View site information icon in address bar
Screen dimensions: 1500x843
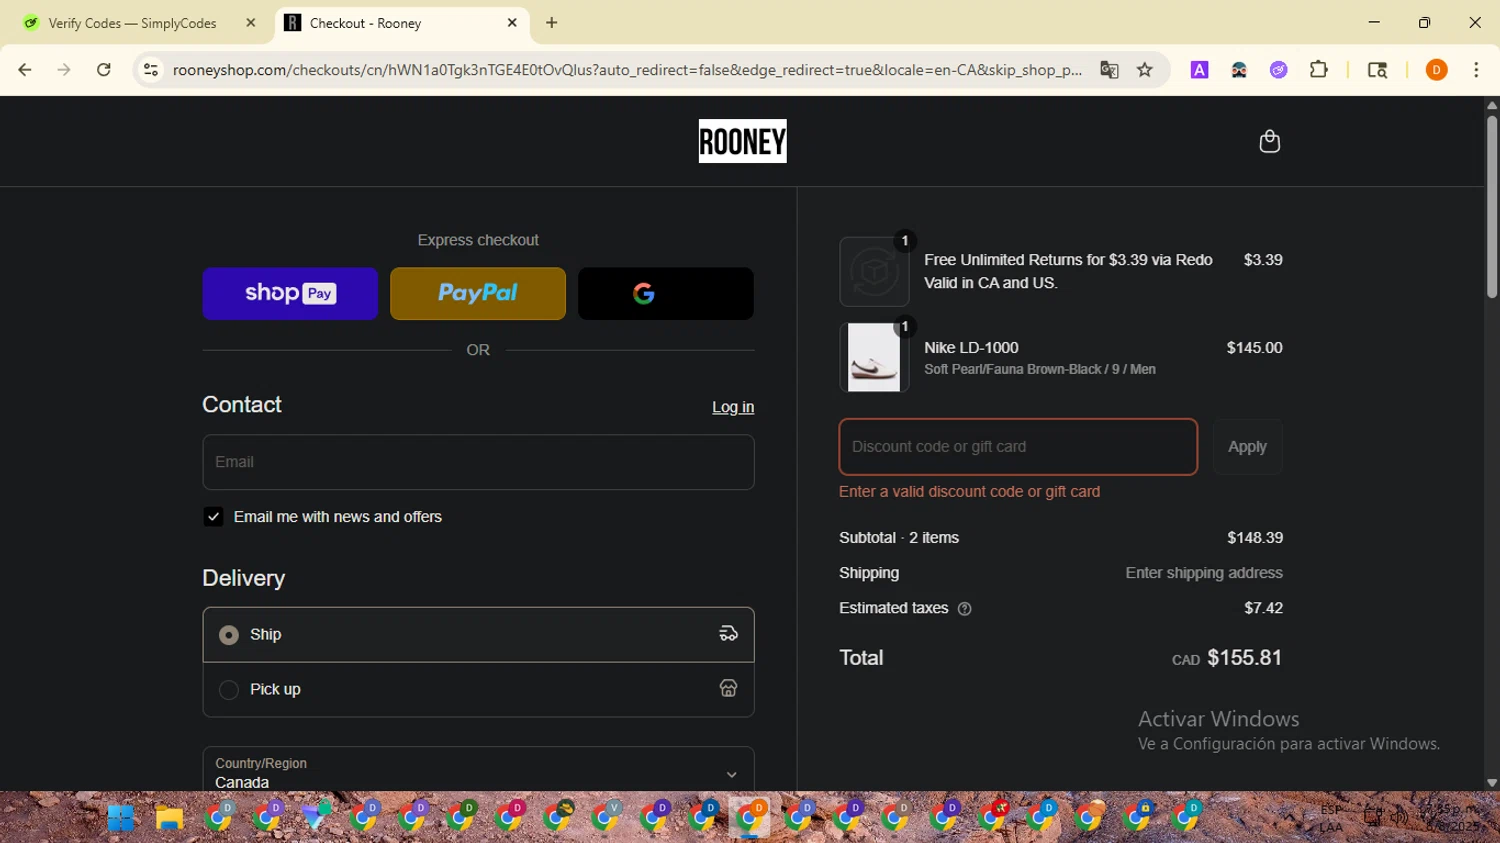(x=151, y=70)
